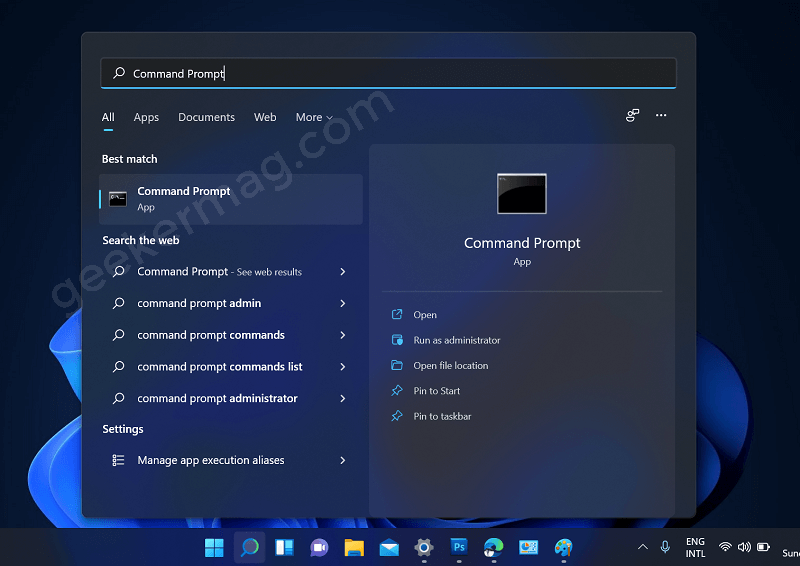Click the large Command Prompt thumbnail

point(521,193)
